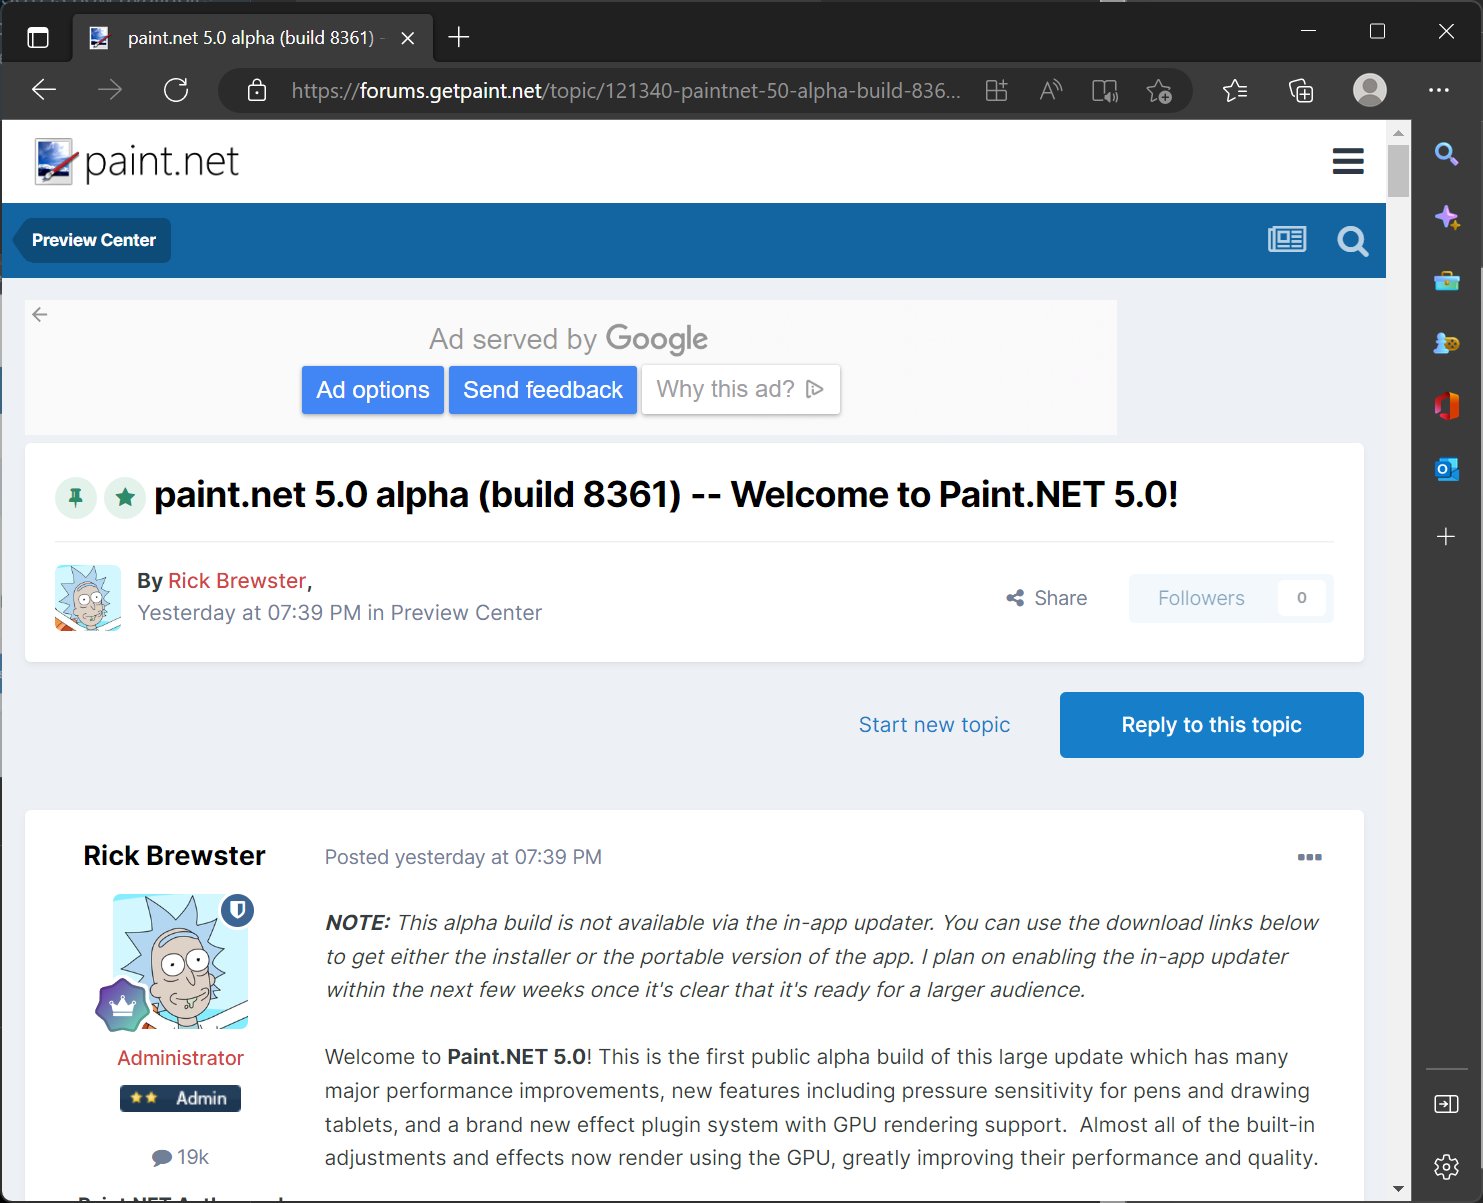Click the moderator shield badge on avatar
Viewport: 1483px width, 1203px height.
point(237,910)
